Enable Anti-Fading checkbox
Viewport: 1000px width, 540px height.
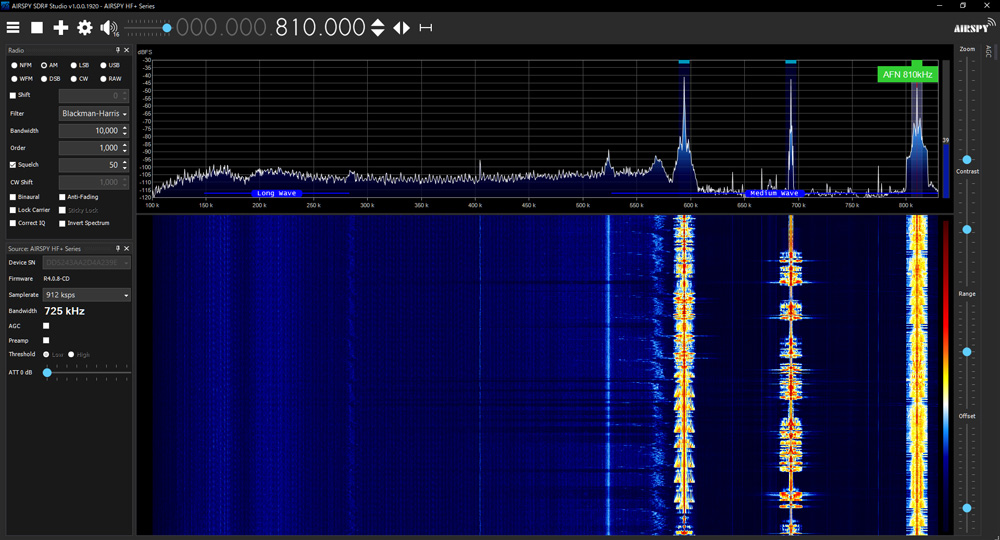pos(62,197)
